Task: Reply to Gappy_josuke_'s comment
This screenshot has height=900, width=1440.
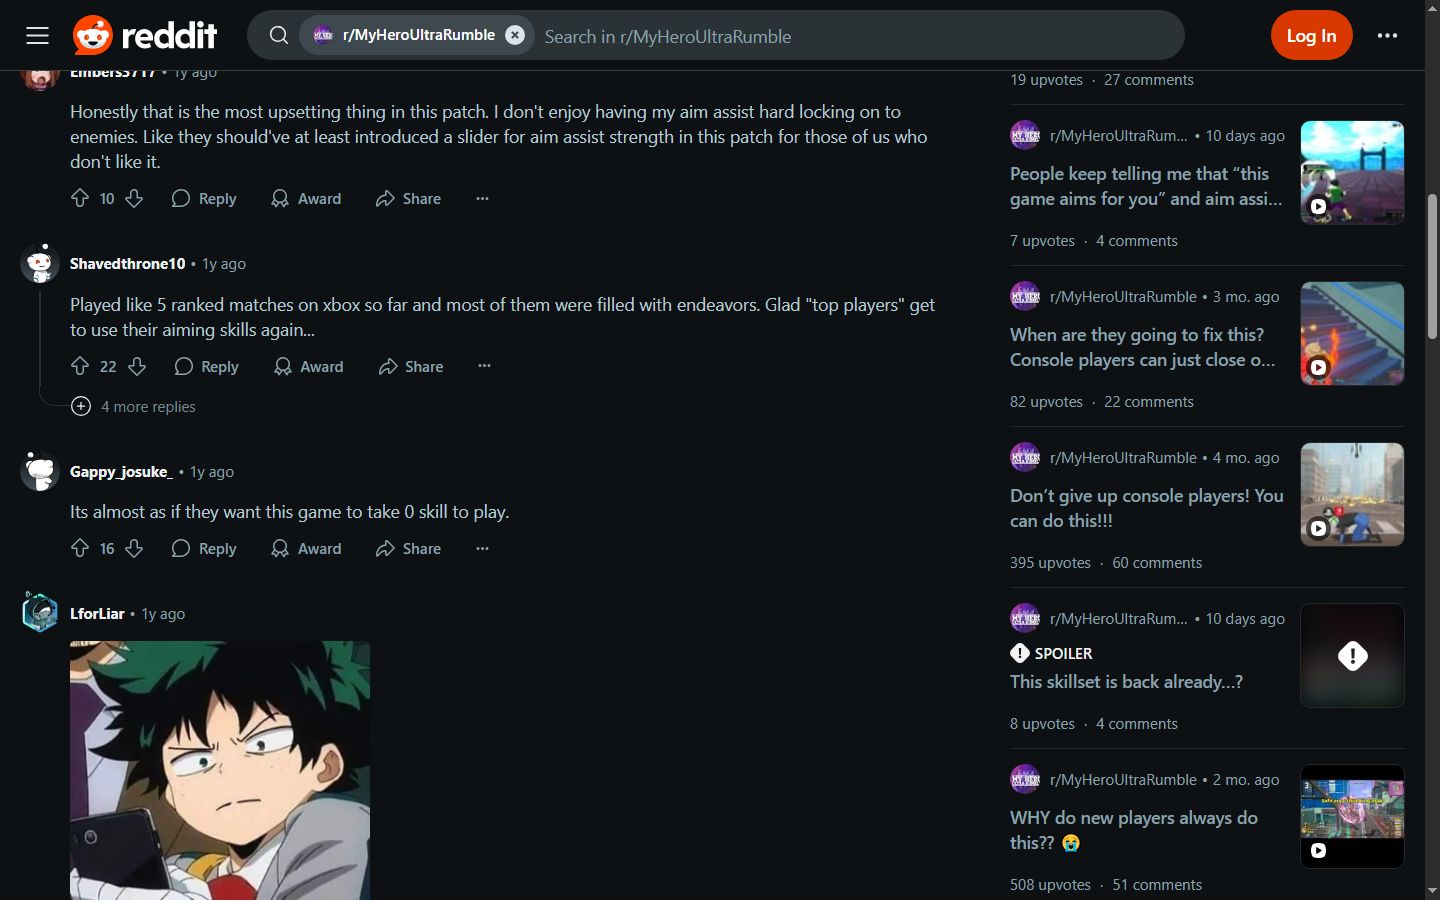Action: pos(204,548)
